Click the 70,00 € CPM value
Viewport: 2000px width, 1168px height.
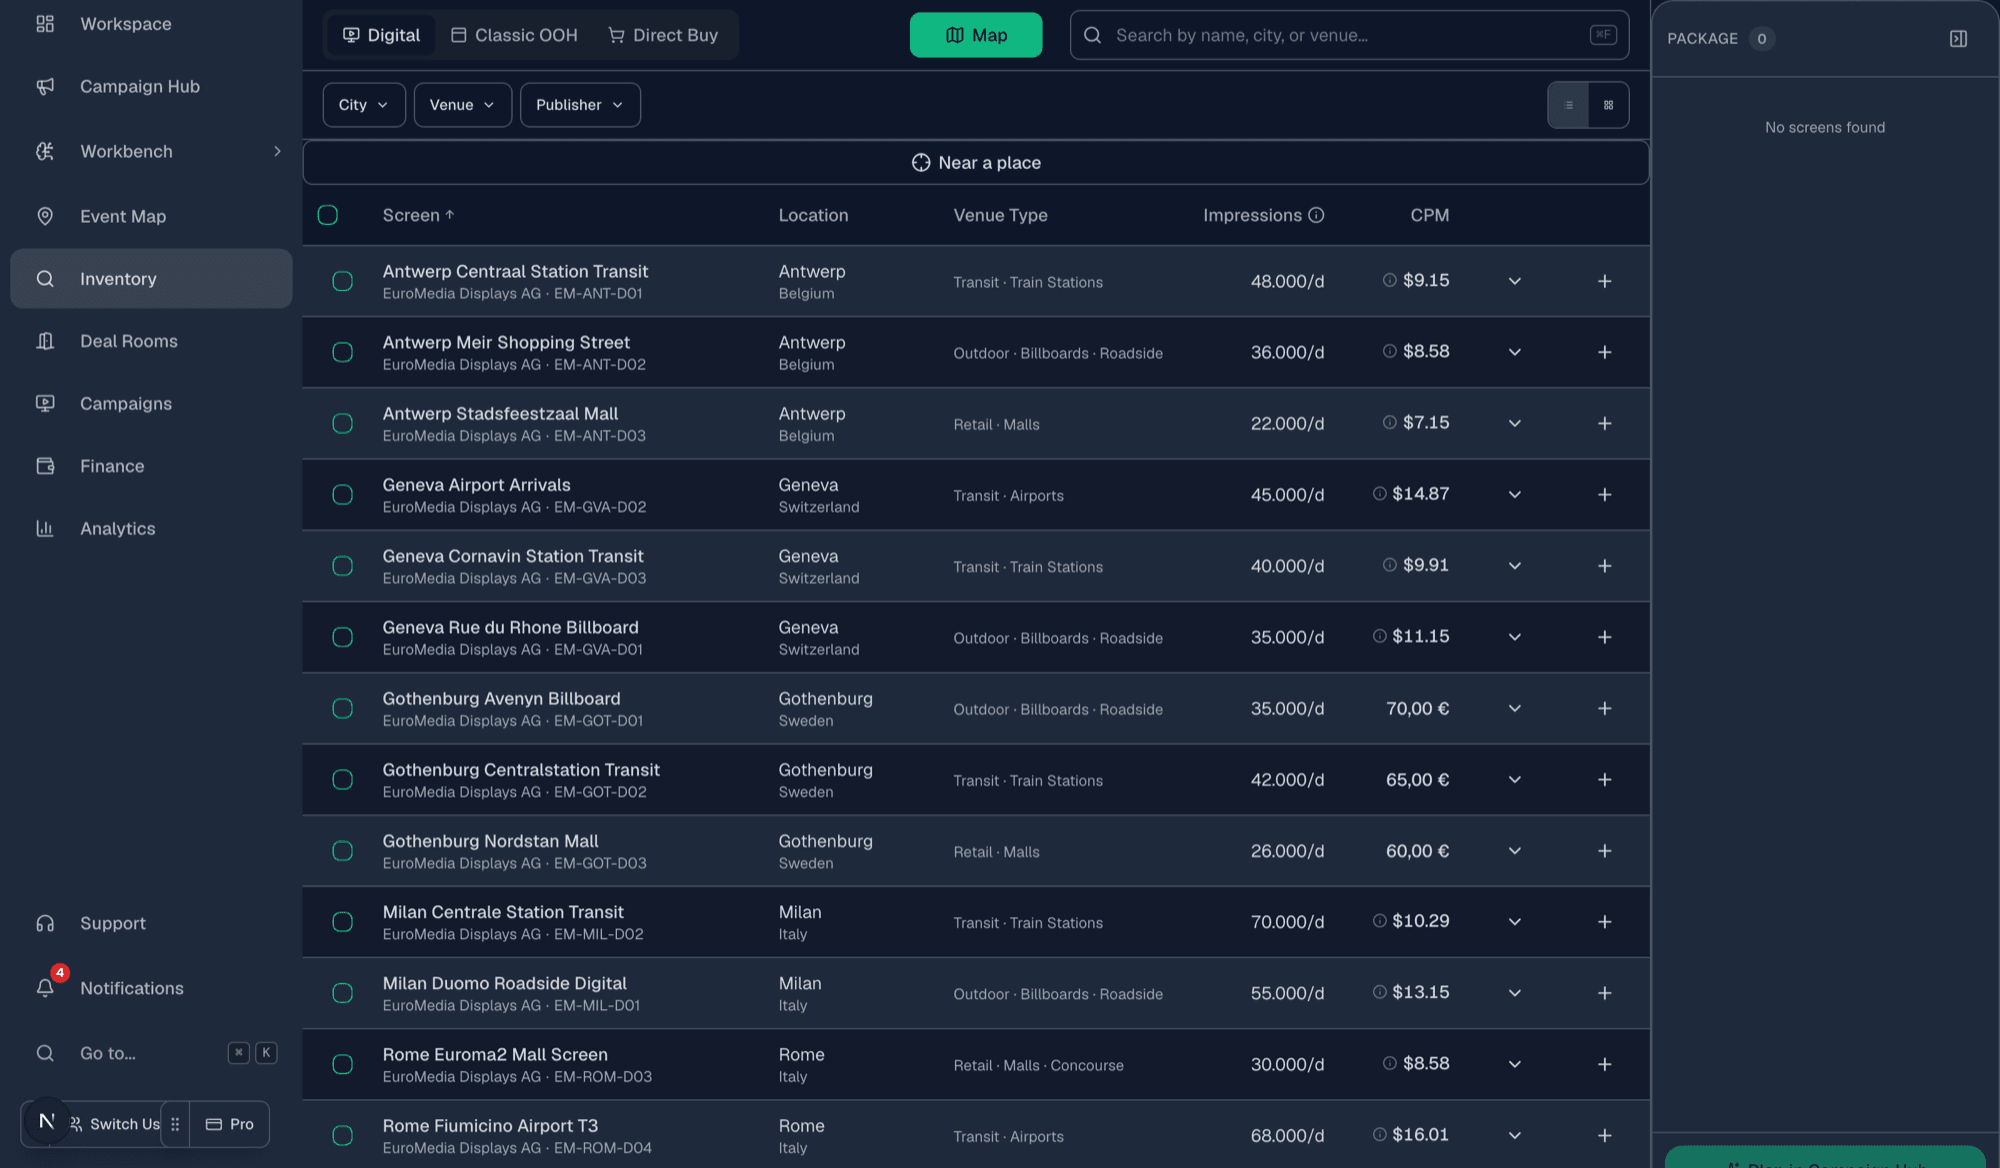(x=1417, y=708)
